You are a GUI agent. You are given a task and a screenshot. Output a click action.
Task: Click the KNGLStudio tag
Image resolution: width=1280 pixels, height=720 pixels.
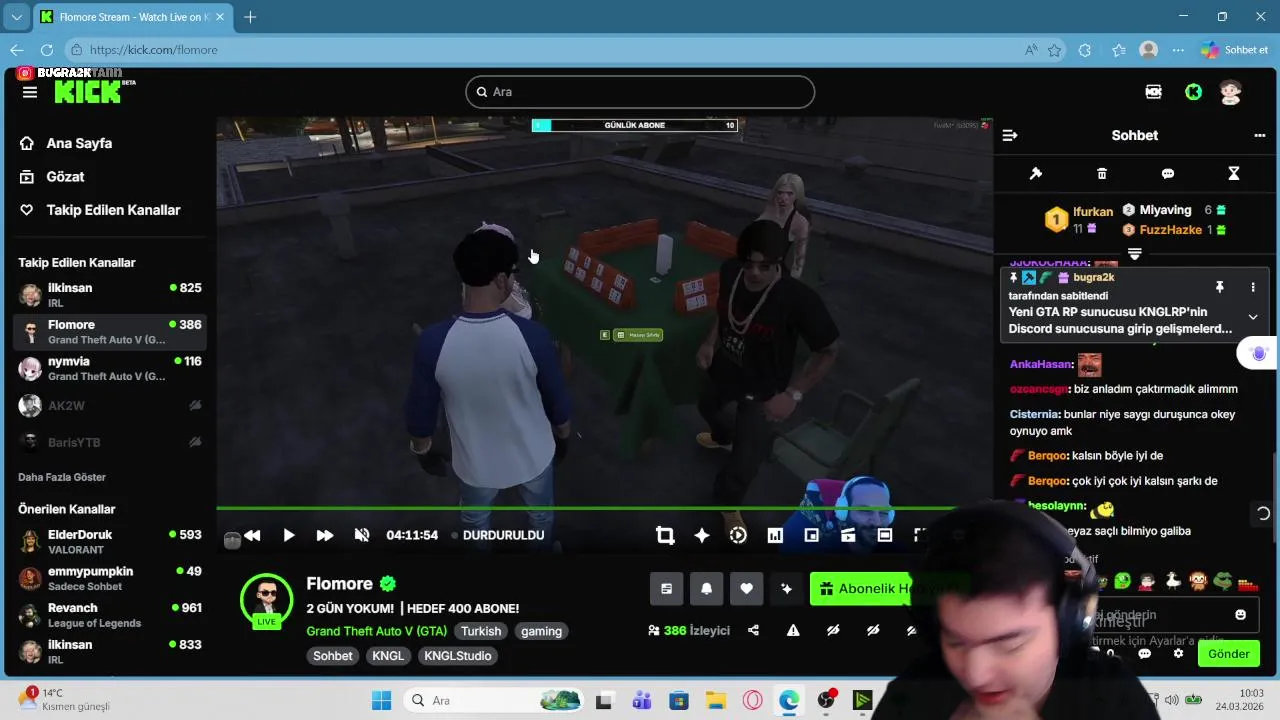(457, 656)
